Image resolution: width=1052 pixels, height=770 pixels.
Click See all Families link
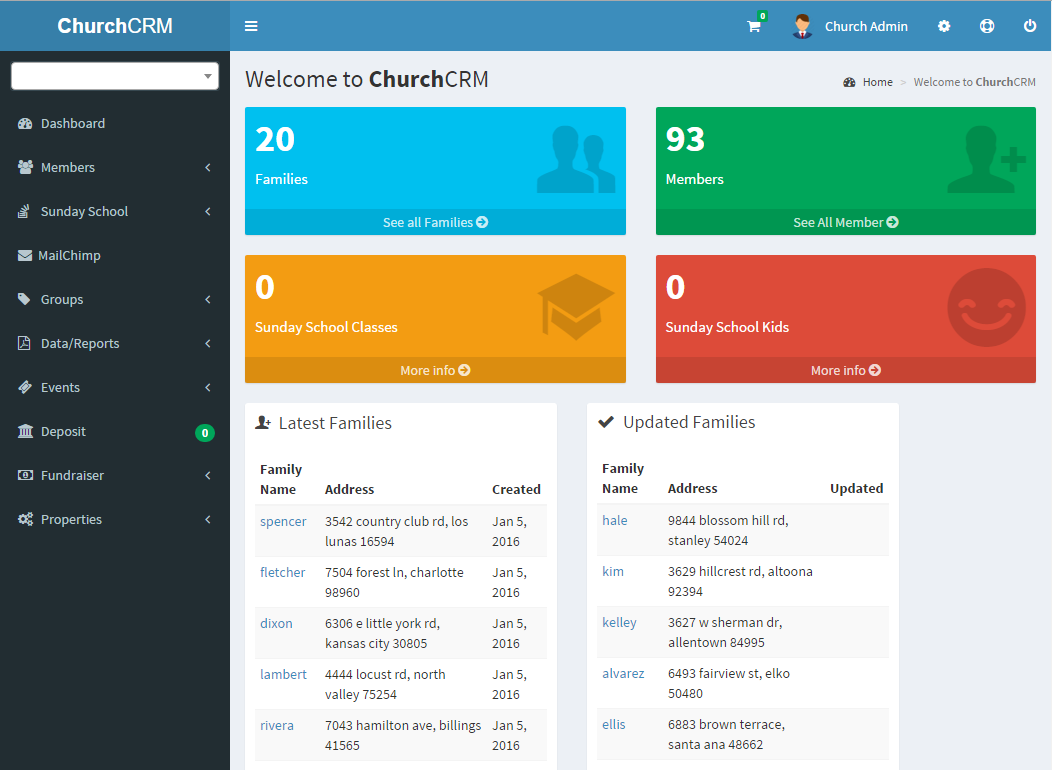pos(435,222)
